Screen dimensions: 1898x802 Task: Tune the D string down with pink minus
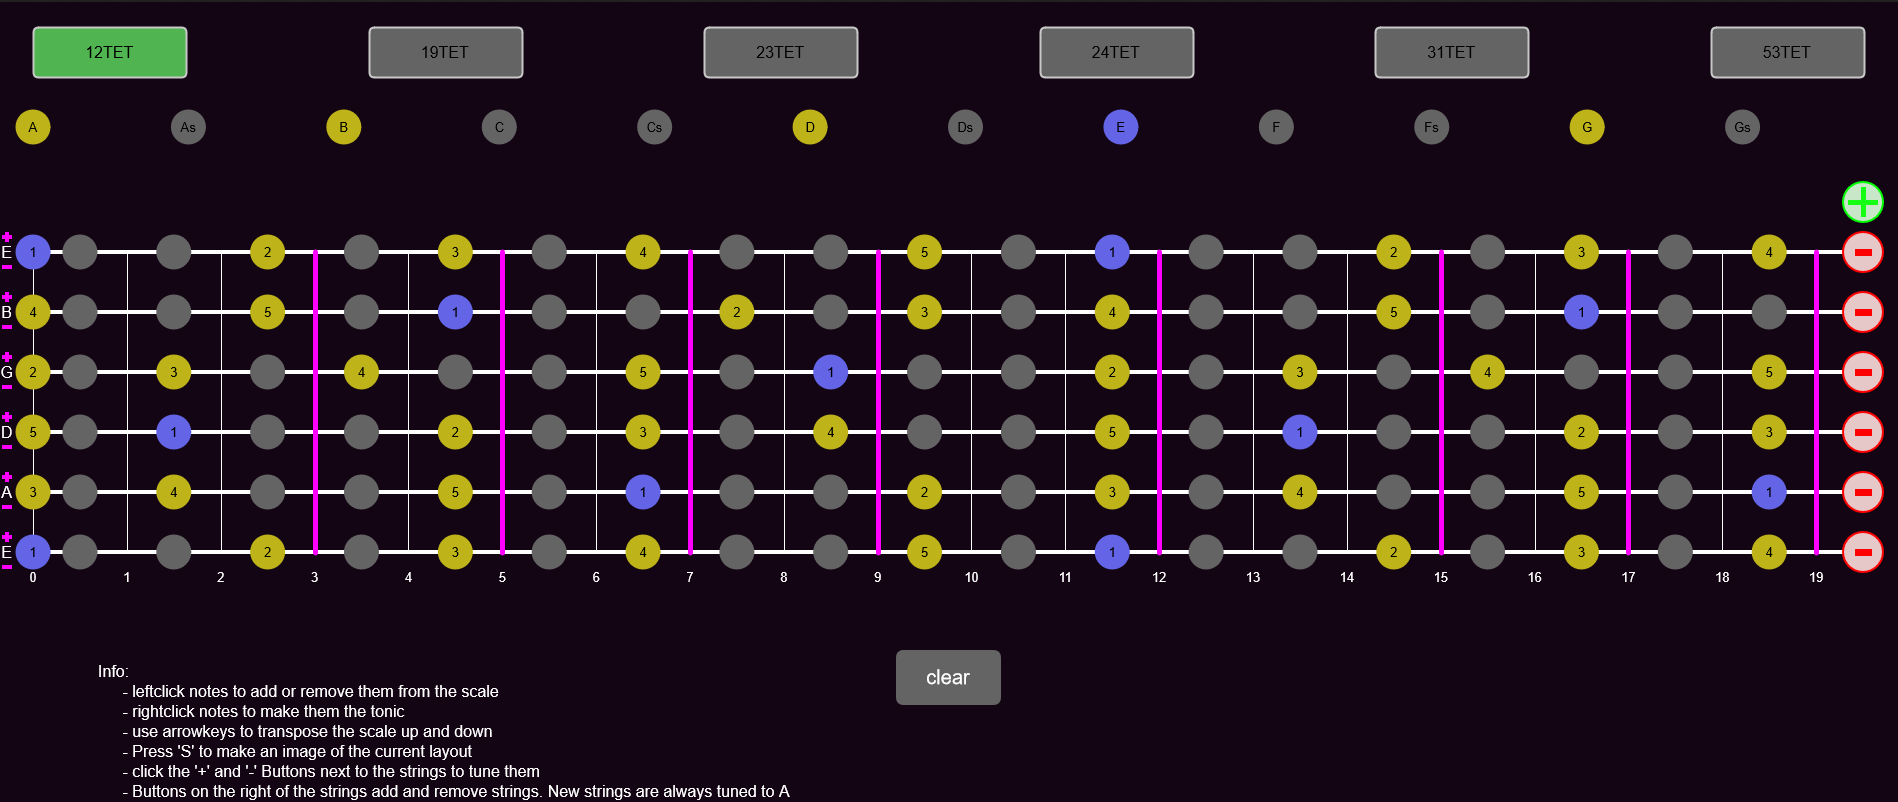7,447
